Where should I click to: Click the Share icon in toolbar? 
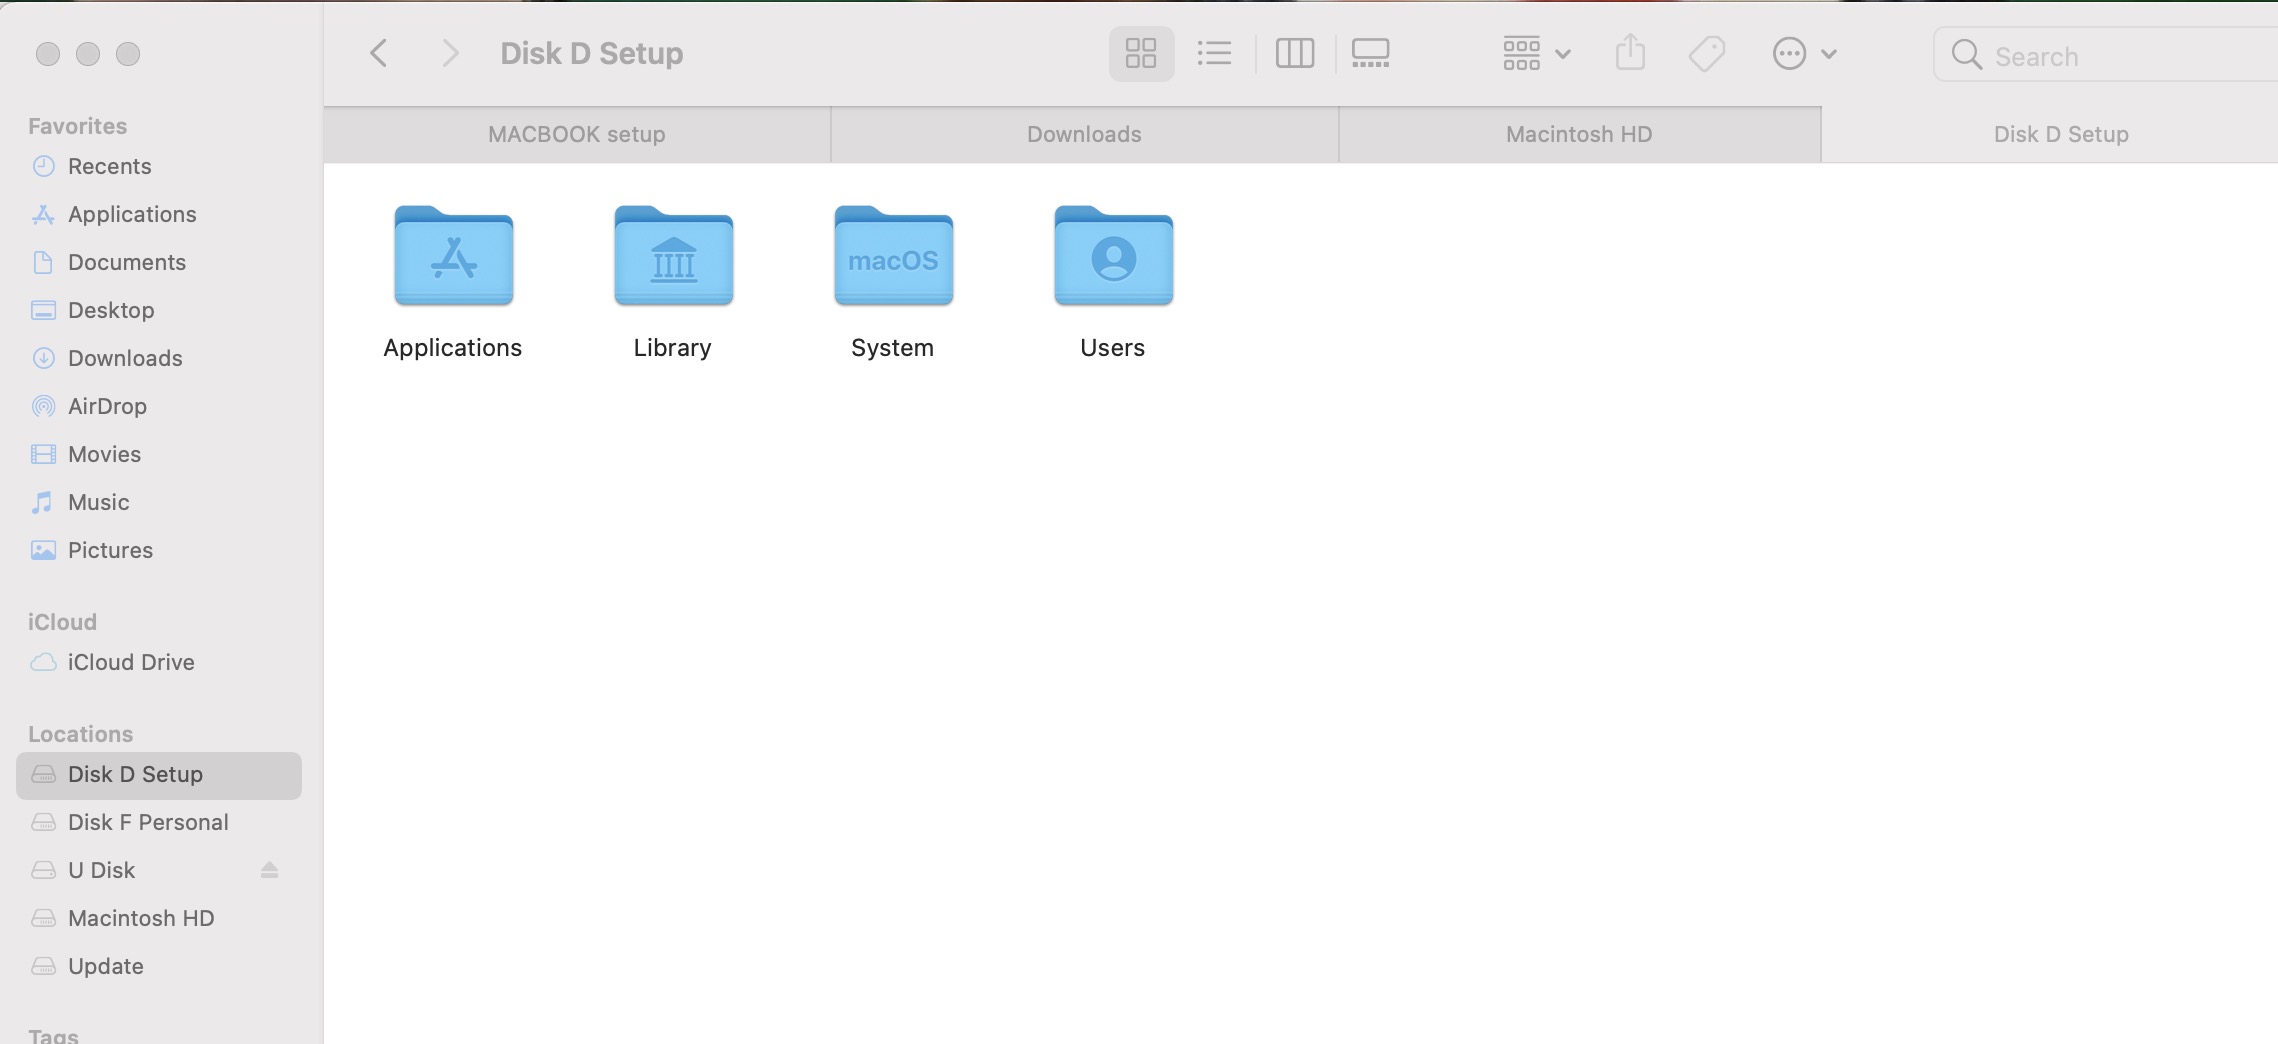(1630, 53)
